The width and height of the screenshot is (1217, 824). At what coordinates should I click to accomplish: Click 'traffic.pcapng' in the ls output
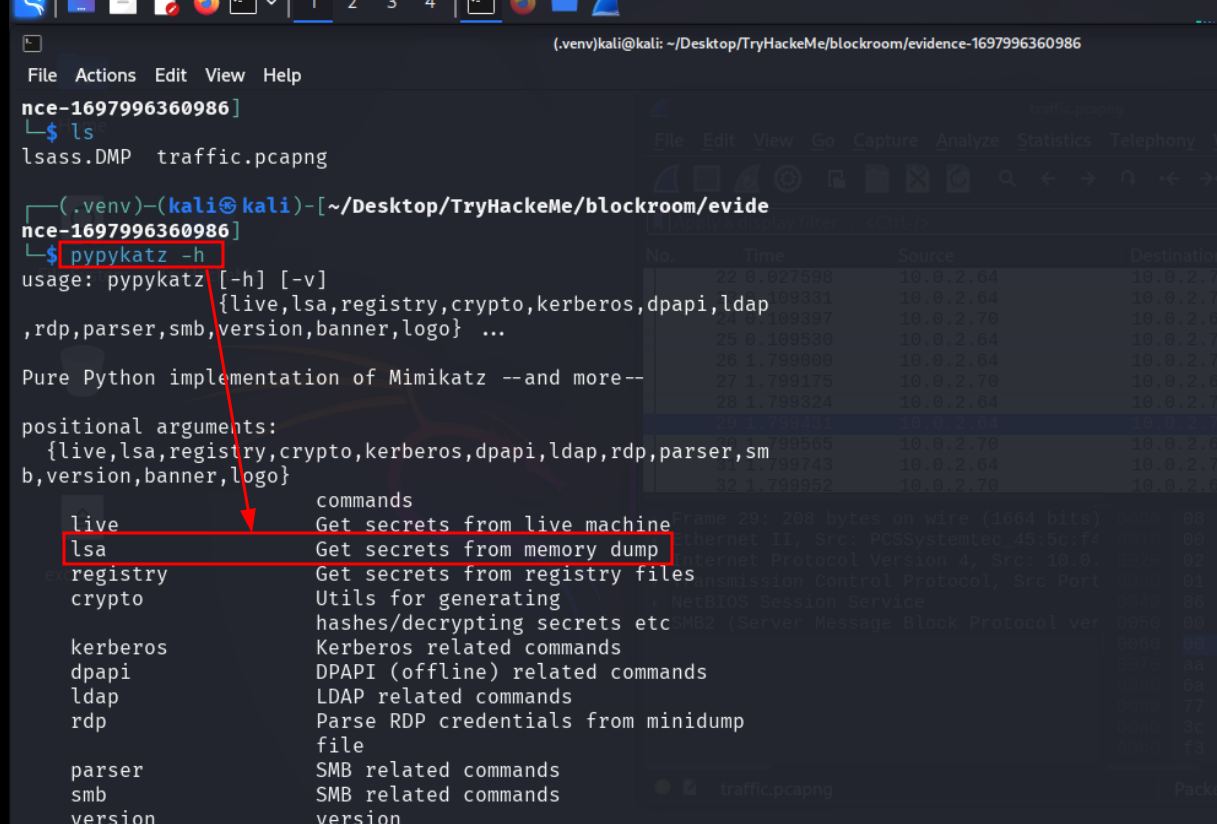[x=242, y=157]
